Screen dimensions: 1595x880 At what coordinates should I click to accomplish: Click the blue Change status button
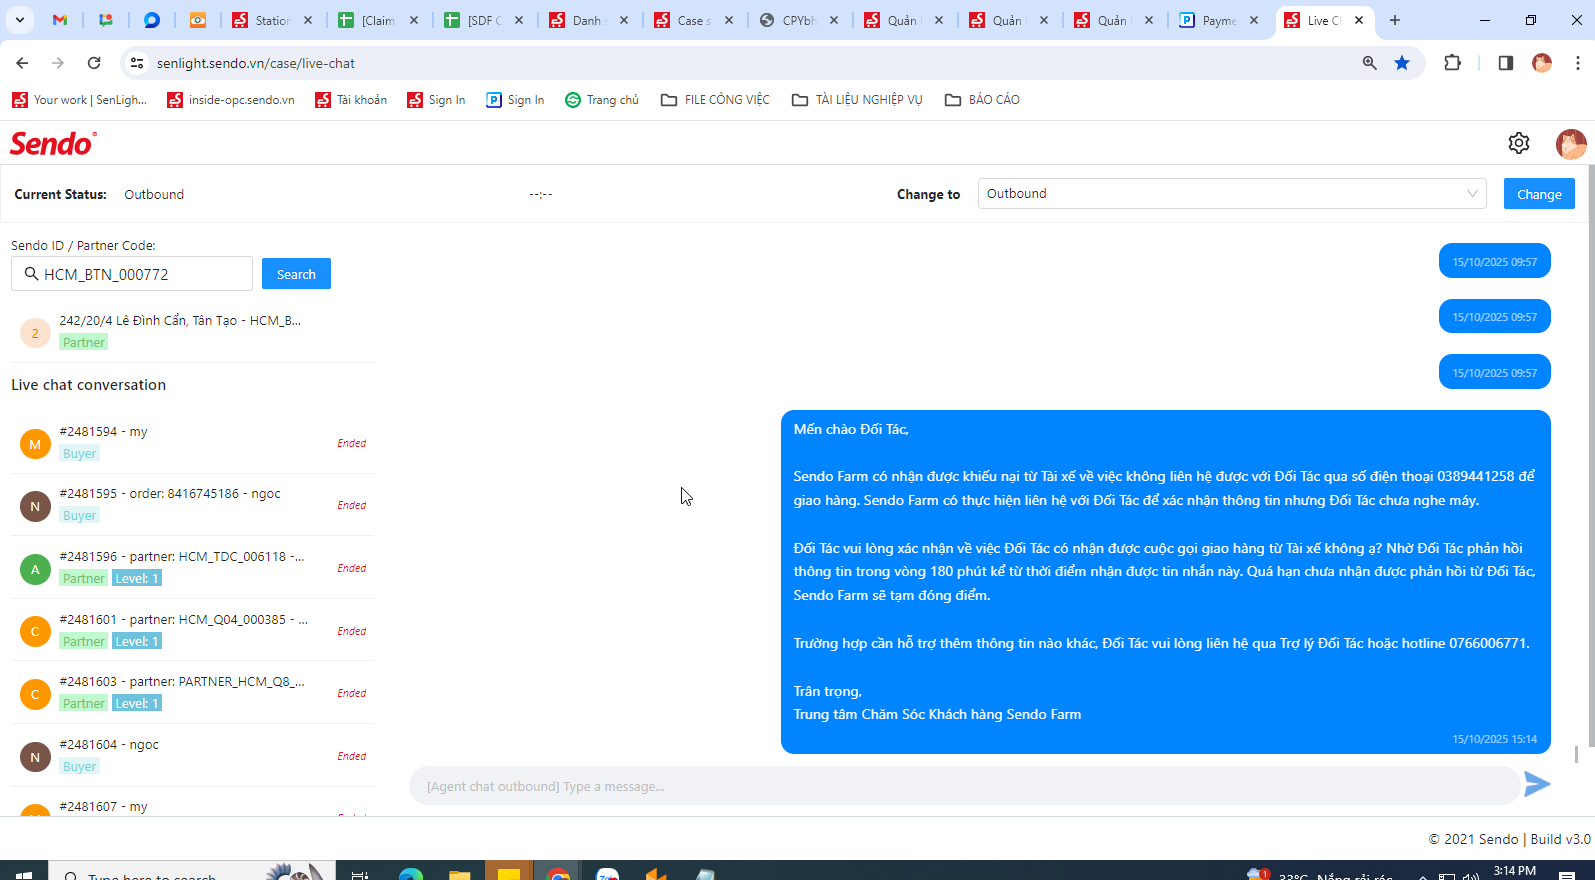1539,194
